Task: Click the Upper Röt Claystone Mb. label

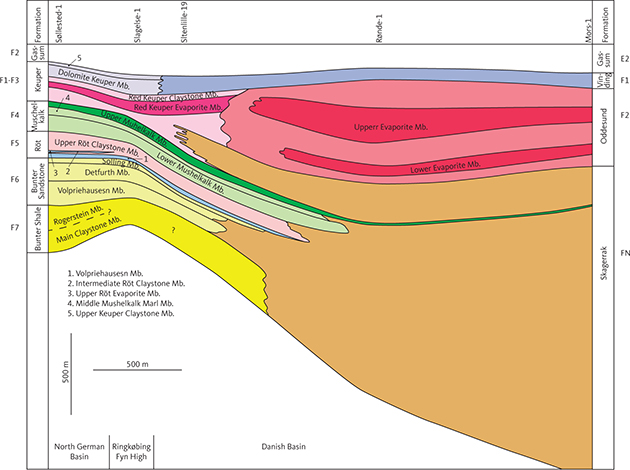Action: point(97,147)
